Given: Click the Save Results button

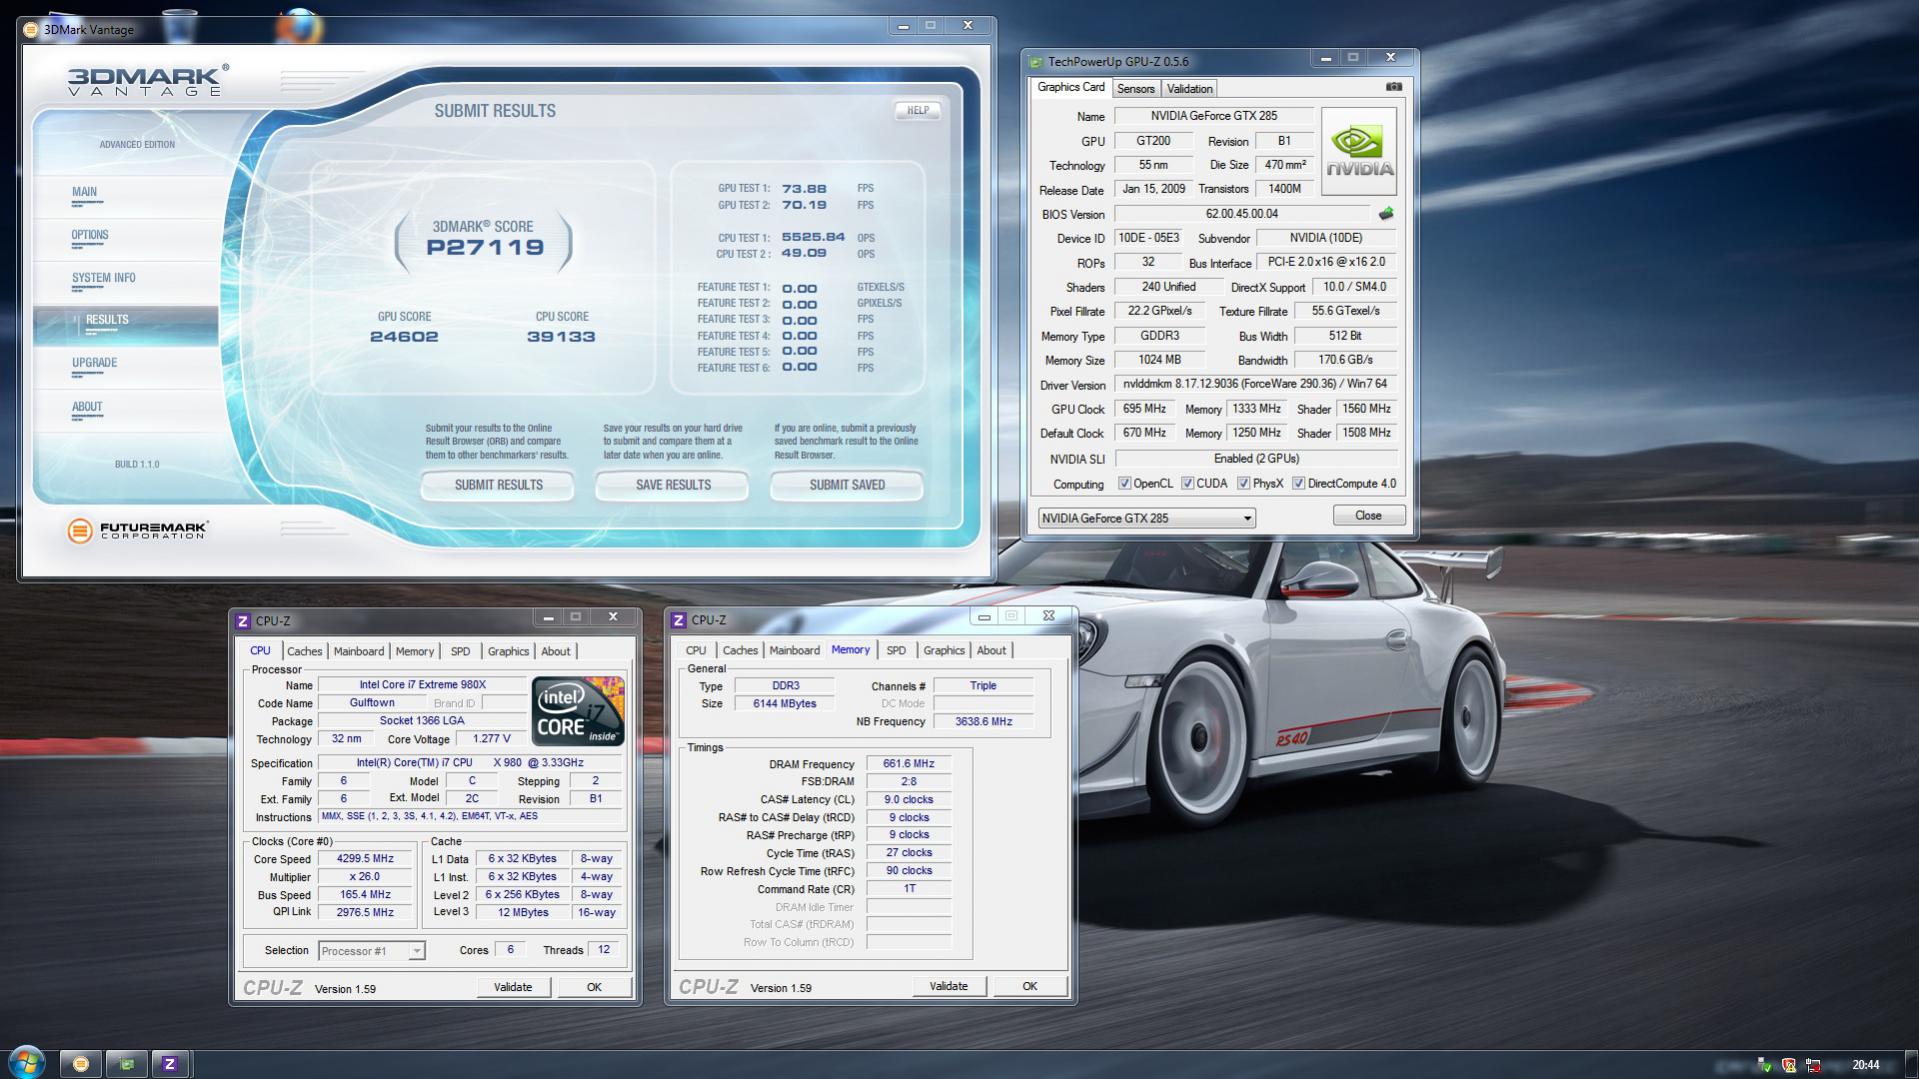Looking at the screenshot, I should click(x=673, y=485).
